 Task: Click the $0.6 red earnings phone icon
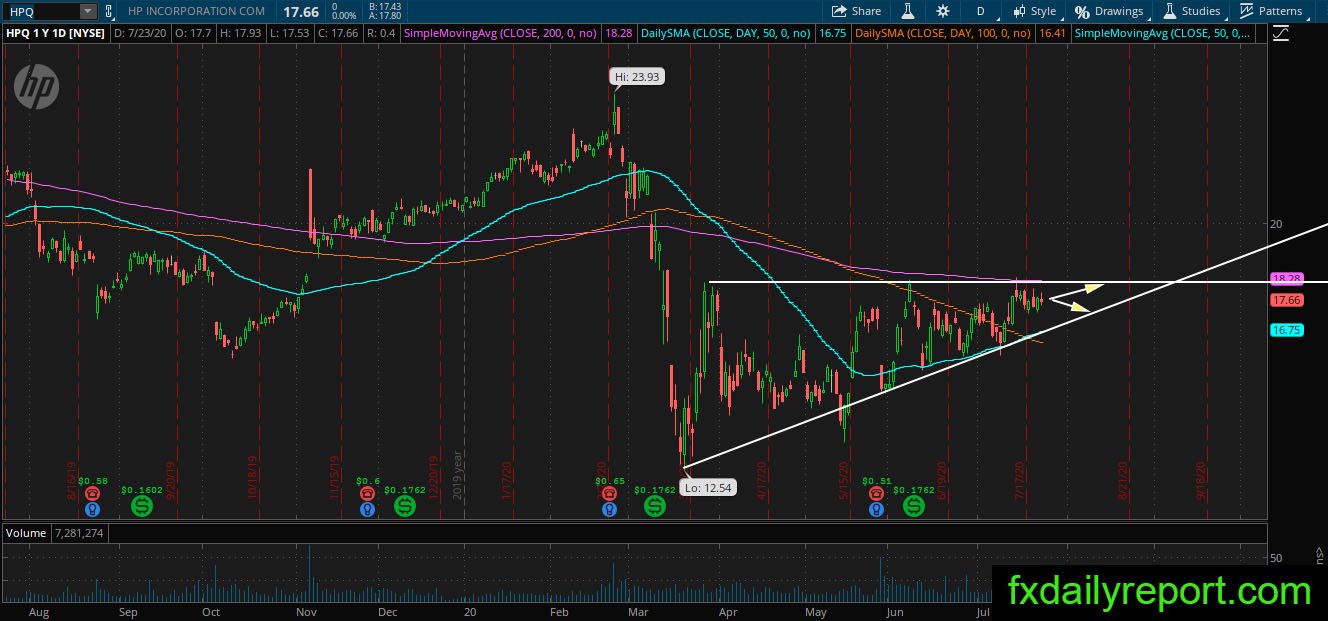(x=368, y=493)
